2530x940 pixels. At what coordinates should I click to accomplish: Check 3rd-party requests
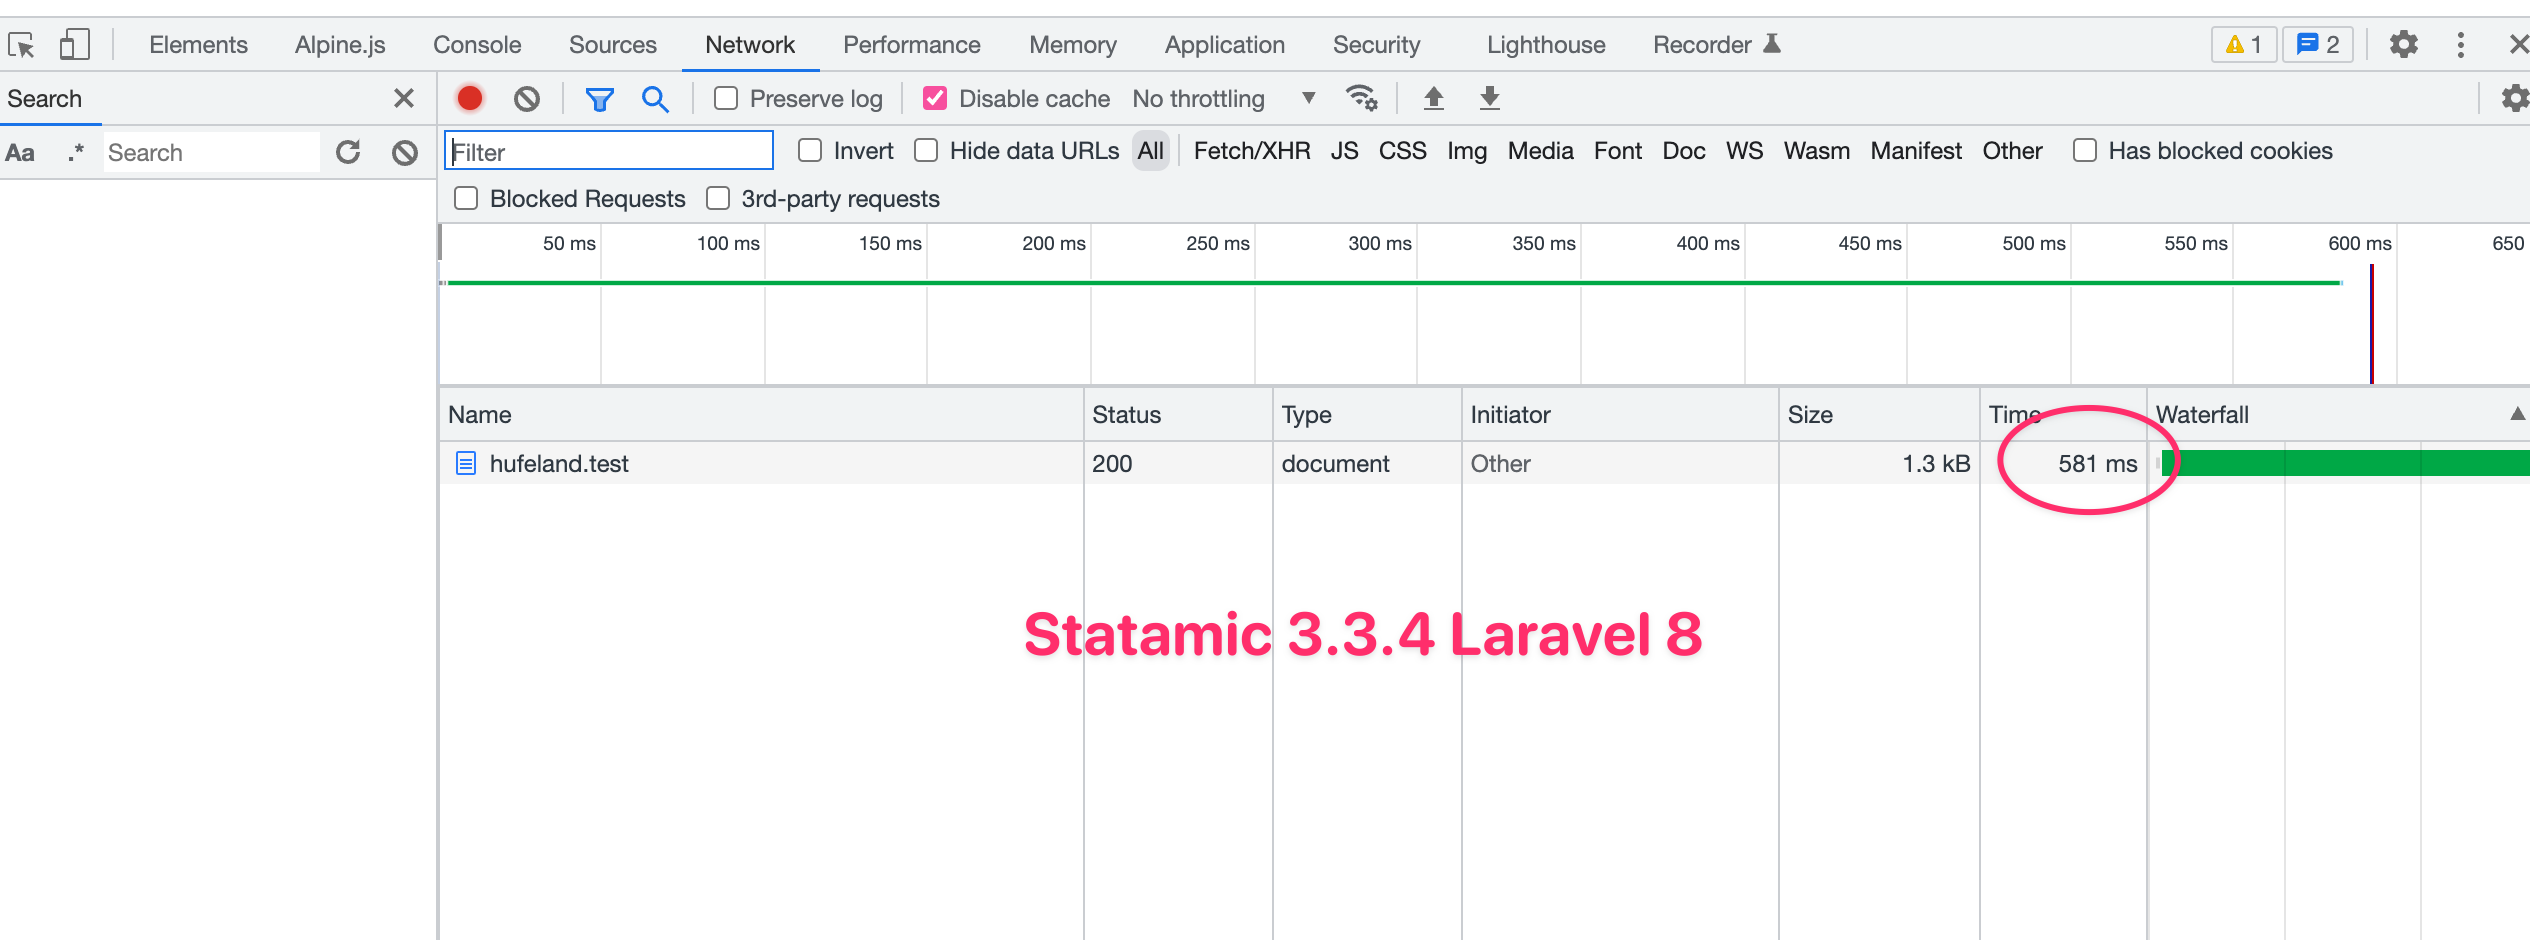coord(718,198)
